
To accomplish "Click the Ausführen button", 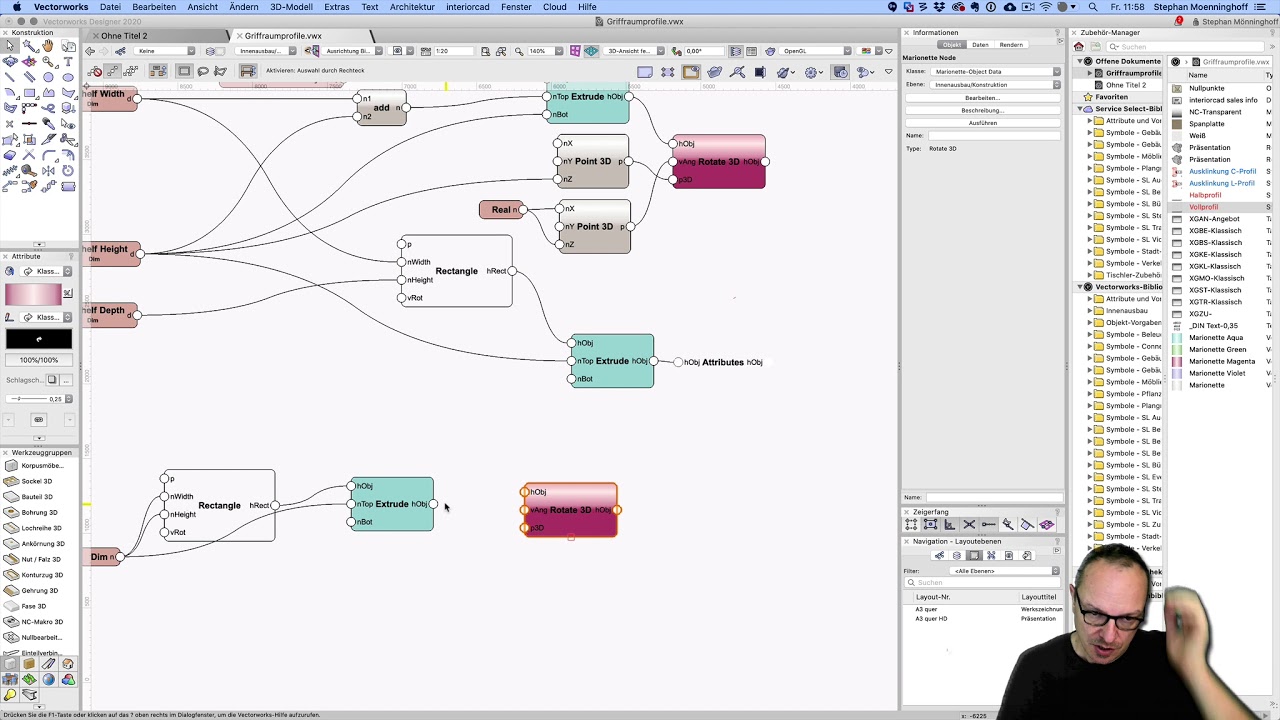I will click(x=983, y=123).
